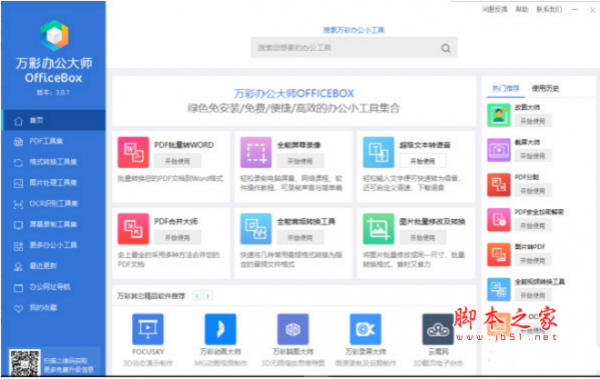This screenshot has height=379, width=600.
Task: Click the 图片批量修改及转换 green icon
Action: [378, 229]
